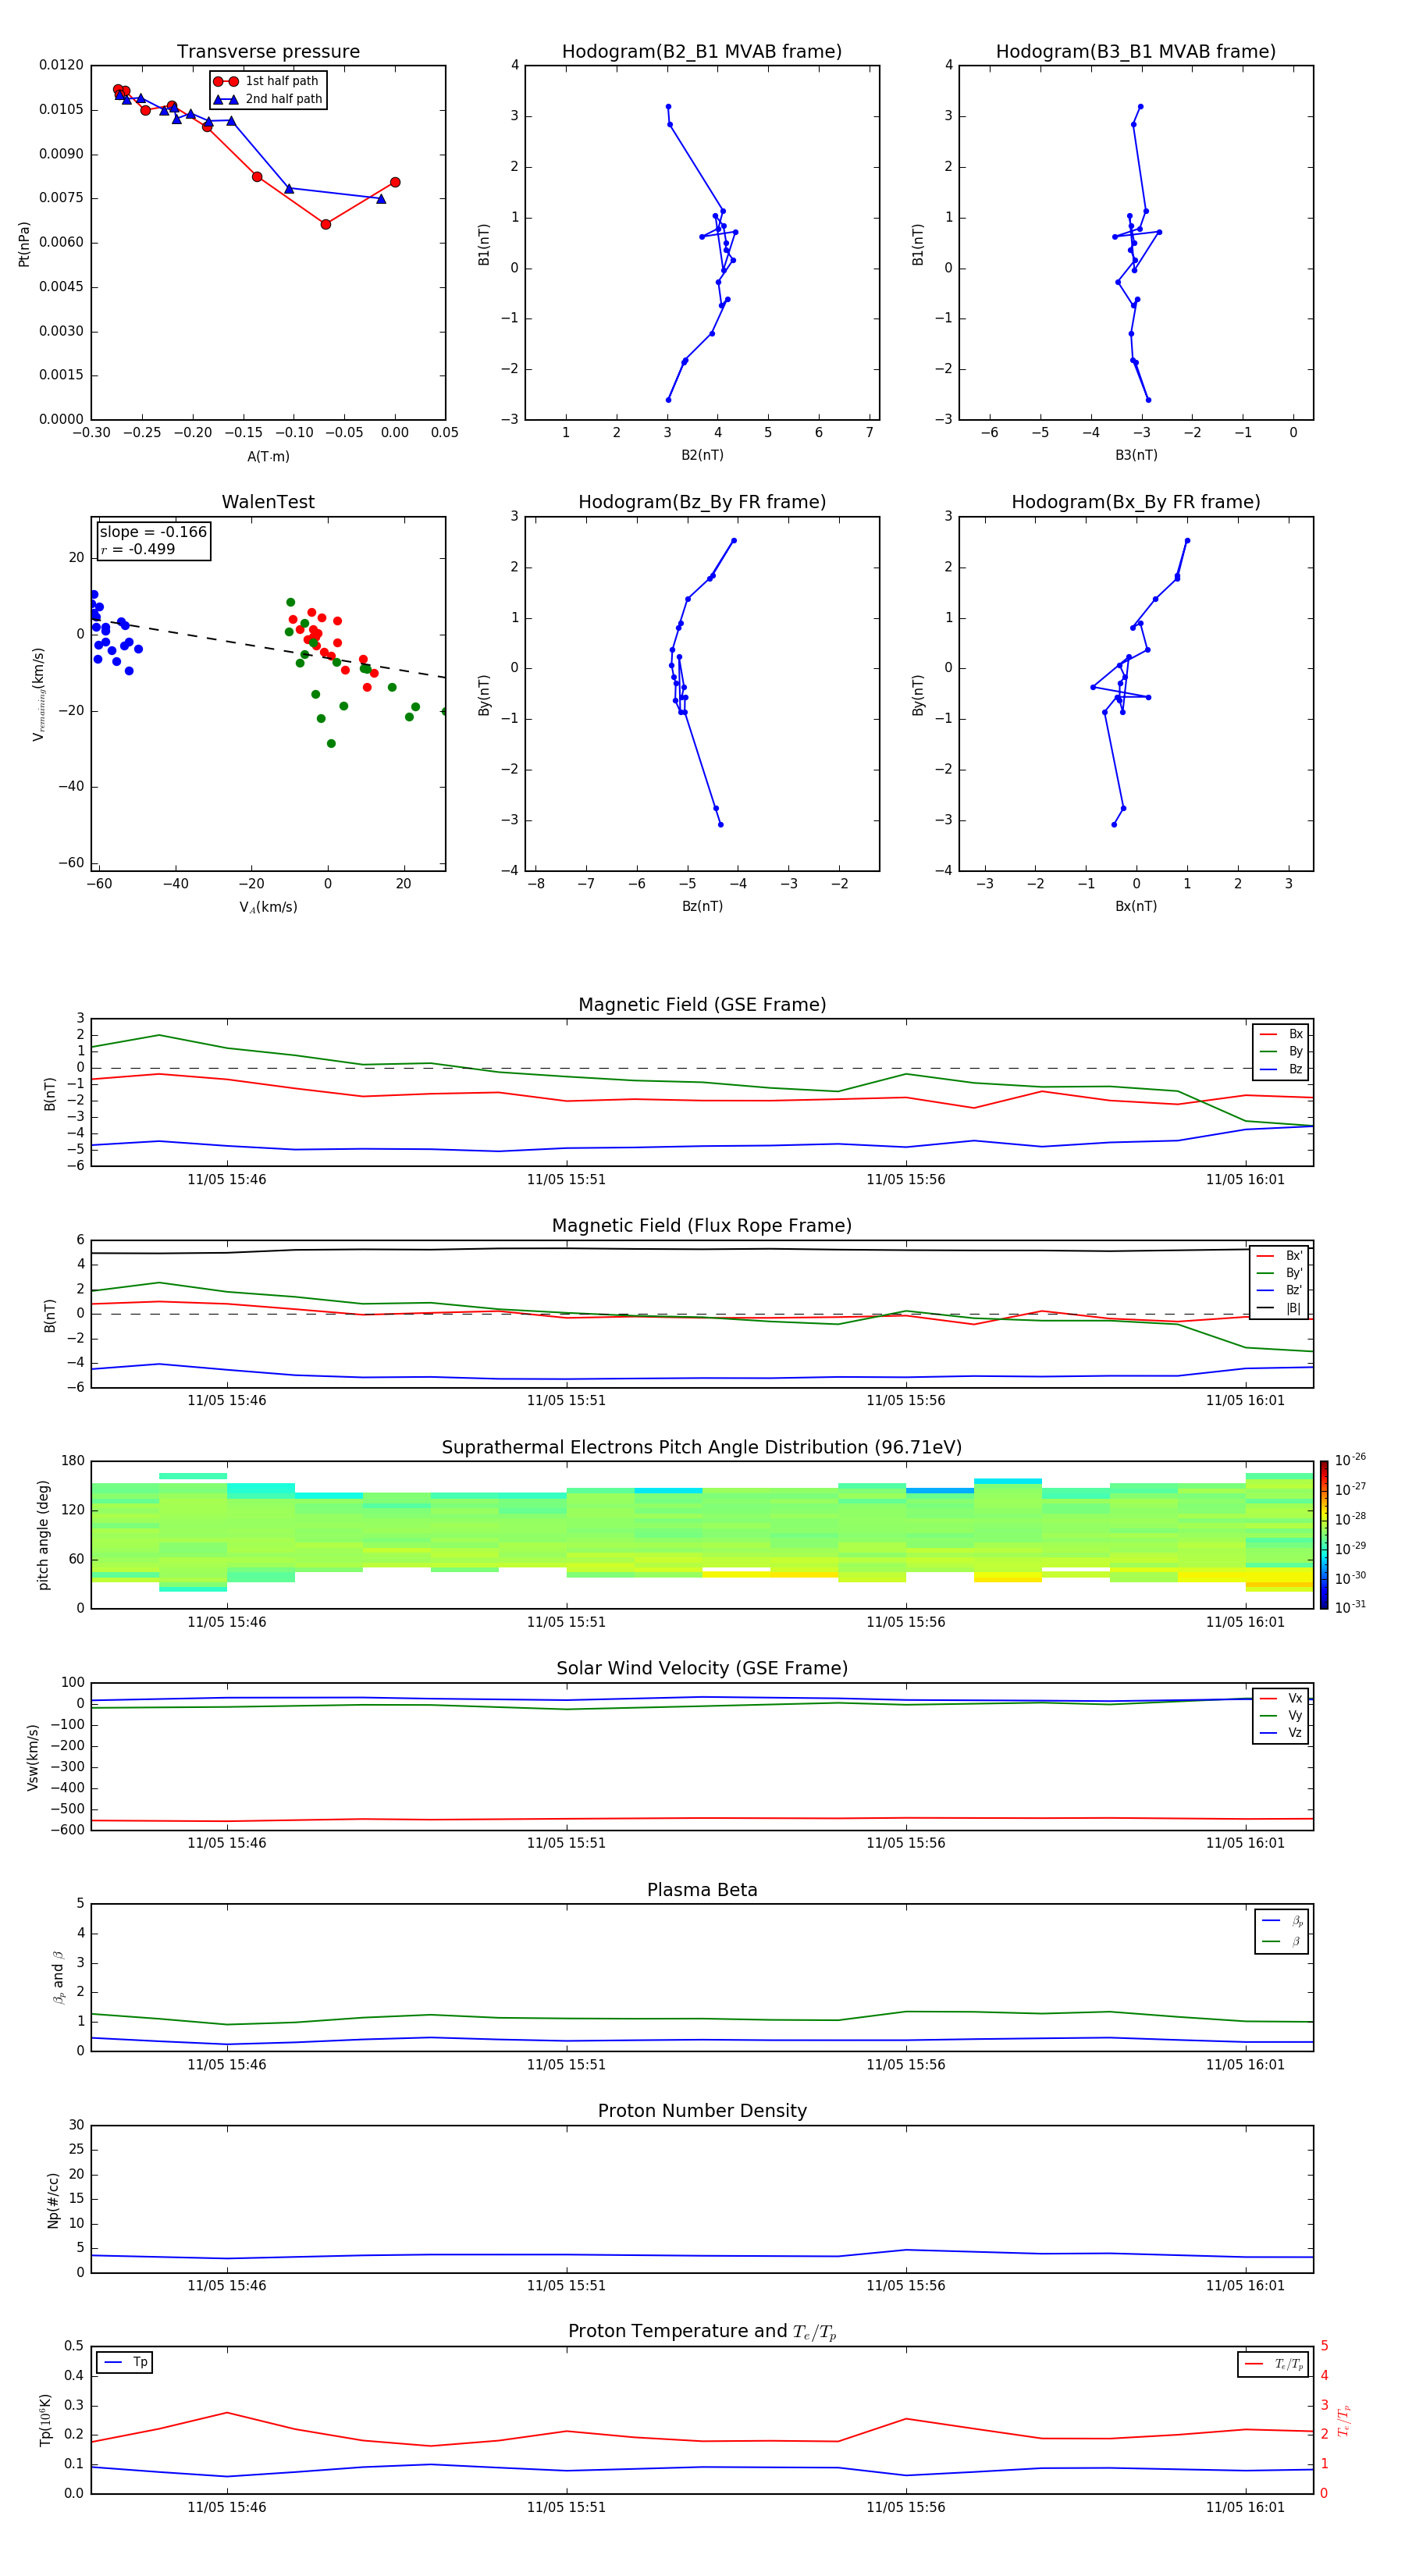
Task: Click the "Magnetic Field (Flux Rope Frame)" title
Action: 702,1226
